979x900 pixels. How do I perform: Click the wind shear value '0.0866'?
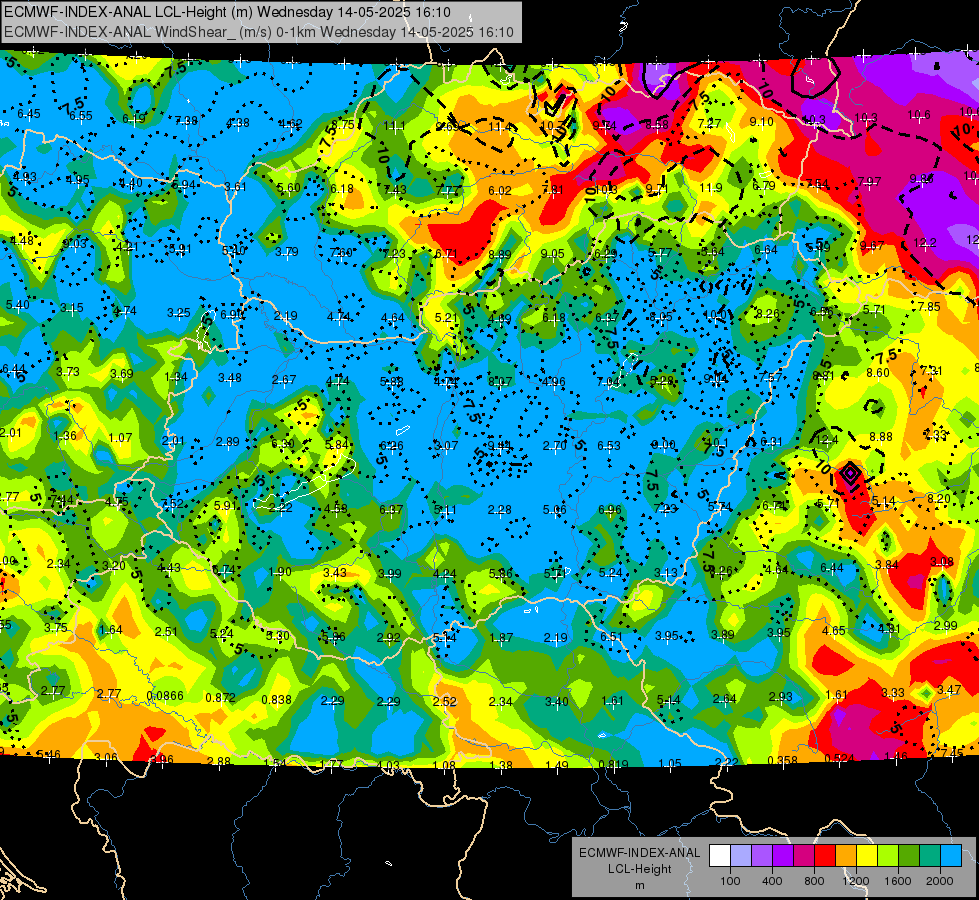[x=165, y=696]
